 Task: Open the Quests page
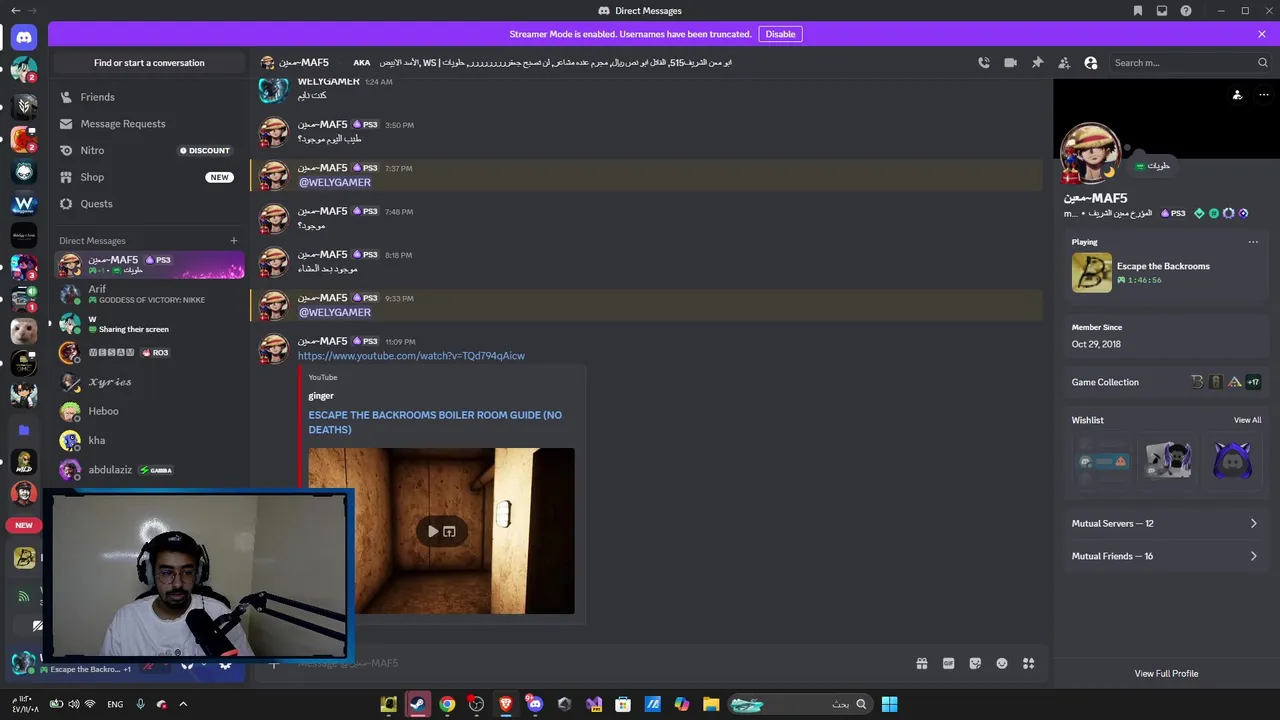pos(149,204)
